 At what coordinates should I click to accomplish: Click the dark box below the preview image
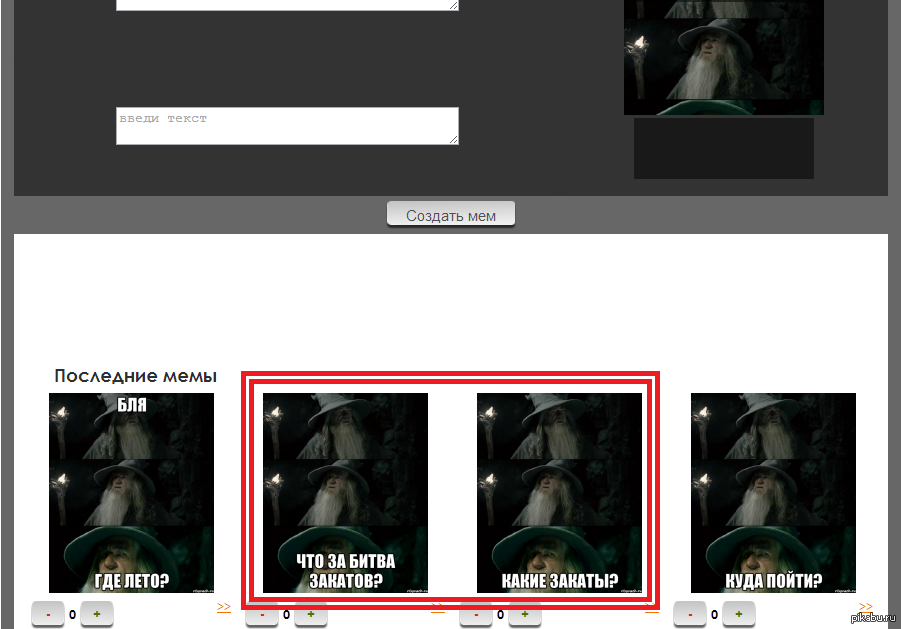point(723,148)
